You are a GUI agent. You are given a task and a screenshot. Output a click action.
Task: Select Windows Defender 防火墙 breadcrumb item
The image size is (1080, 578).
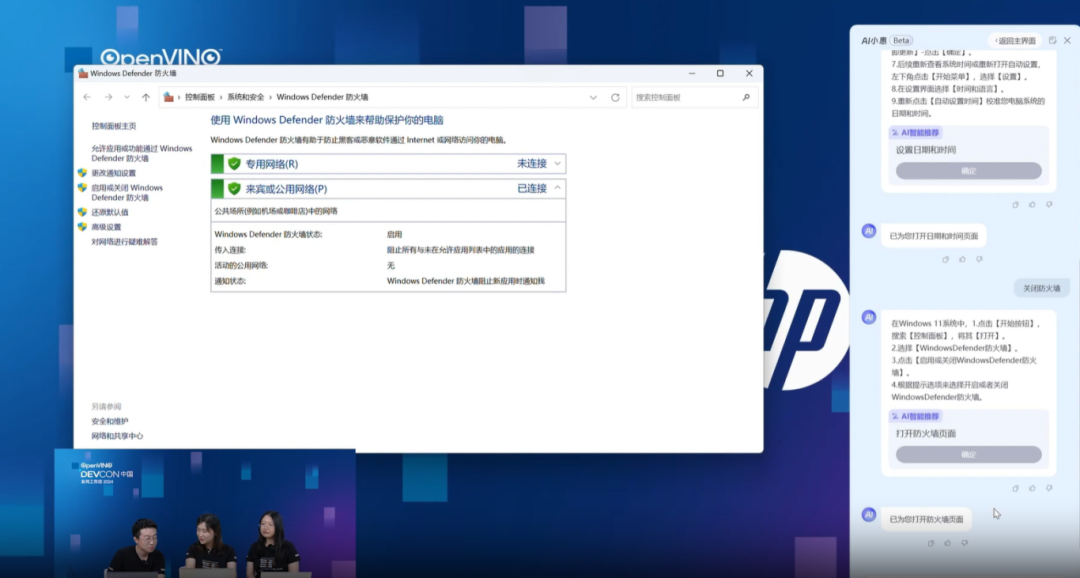click(x=322, y=97)
